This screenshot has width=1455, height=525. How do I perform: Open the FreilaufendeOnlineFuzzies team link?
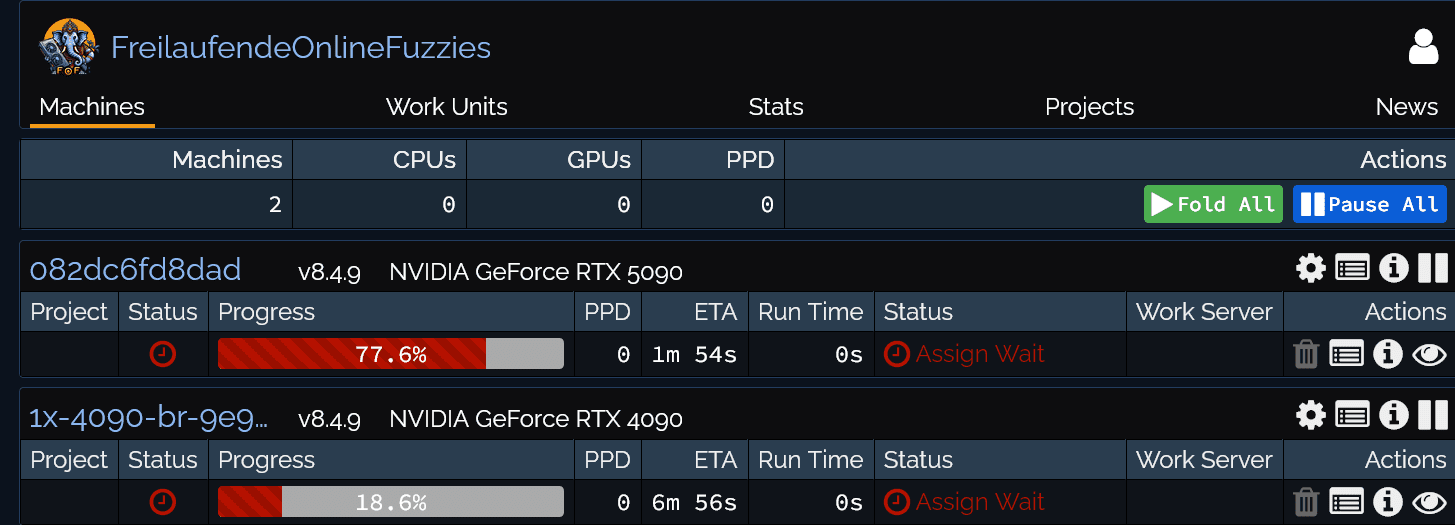301,47
